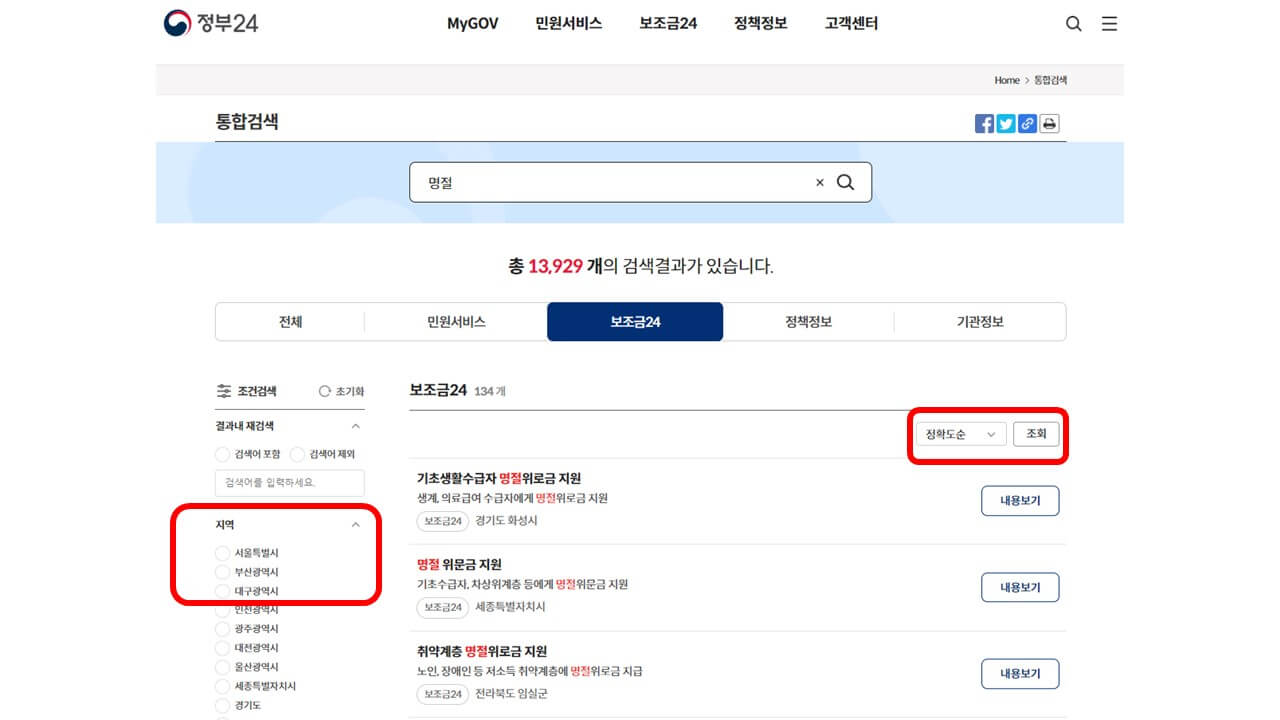This screenshot has height=720, width=1280.
Task: Click 조회 to apply the sort order
Action: tap(1036, 434)
